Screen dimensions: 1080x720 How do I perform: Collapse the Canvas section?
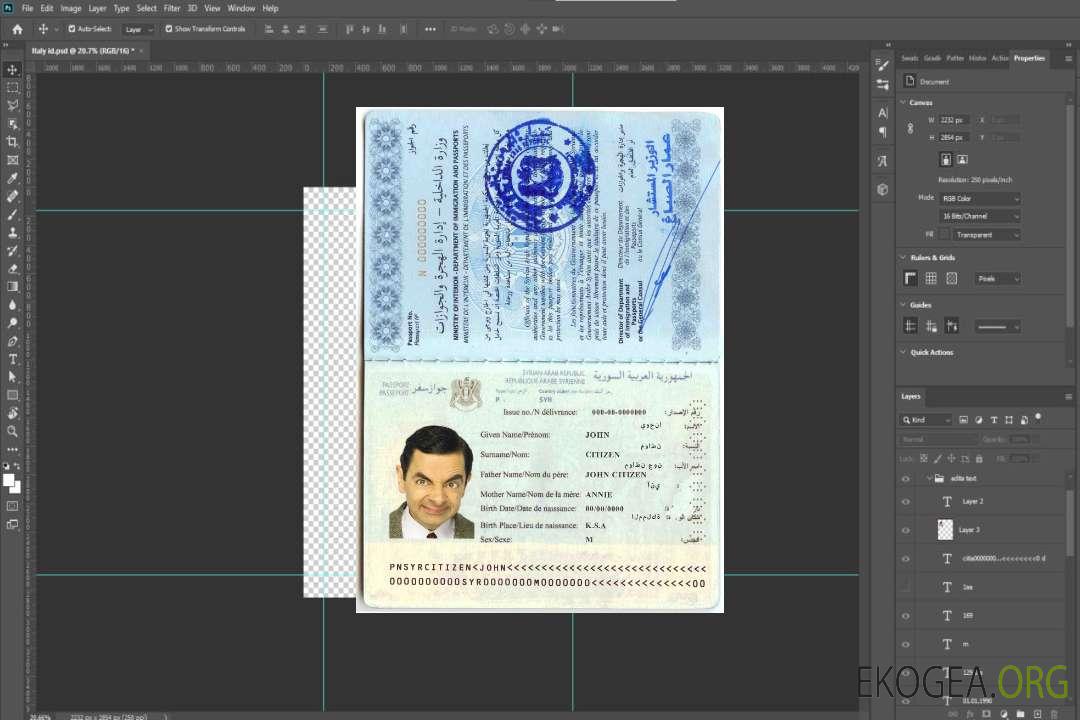click(903, 103)
